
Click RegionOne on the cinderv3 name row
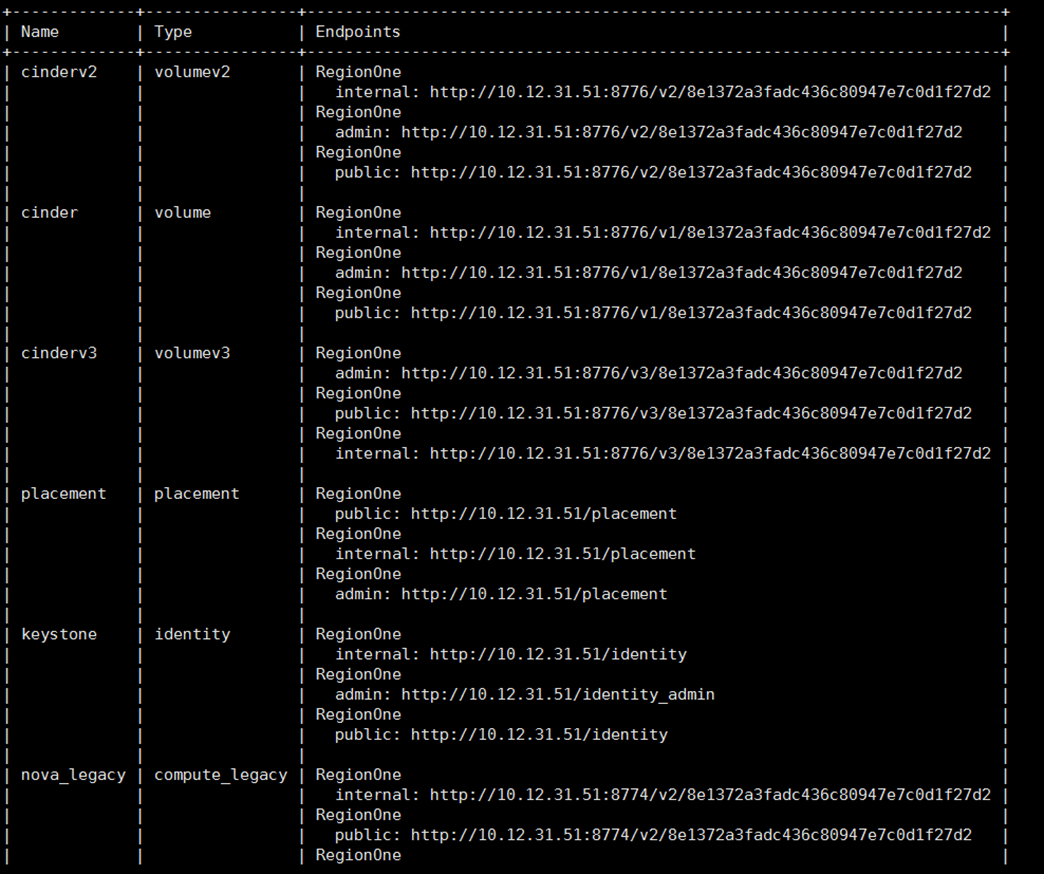point(358,353)
